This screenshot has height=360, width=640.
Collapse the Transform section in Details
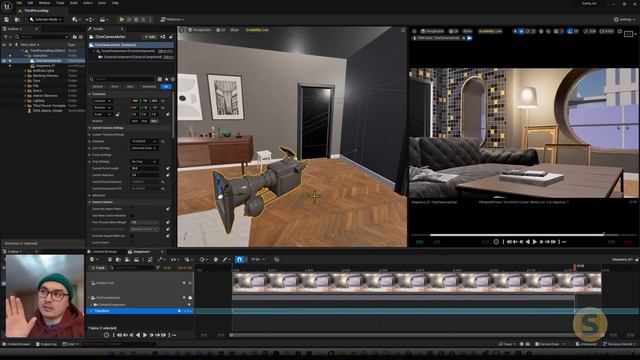[x=90, y=94]
